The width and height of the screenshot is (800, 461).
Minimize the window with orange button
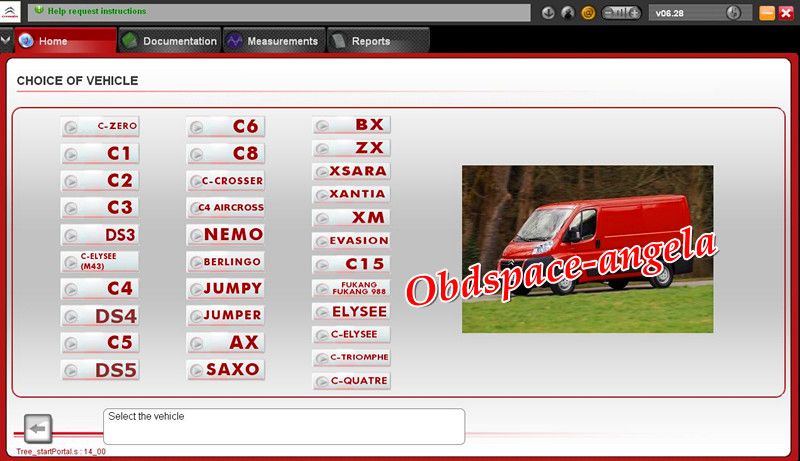click(x=767, y=13)
